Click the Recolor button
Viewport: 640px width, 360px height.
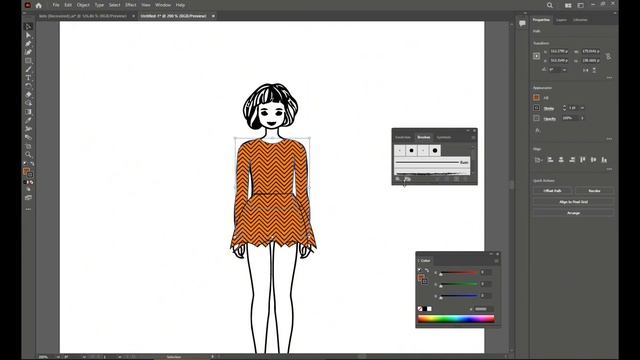coord(594,191)
